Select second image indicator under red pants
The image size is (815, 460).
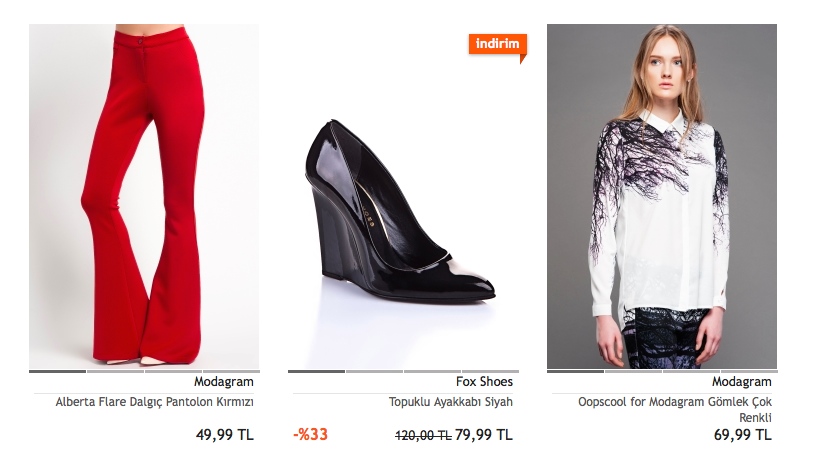click(x=115, y=371)
